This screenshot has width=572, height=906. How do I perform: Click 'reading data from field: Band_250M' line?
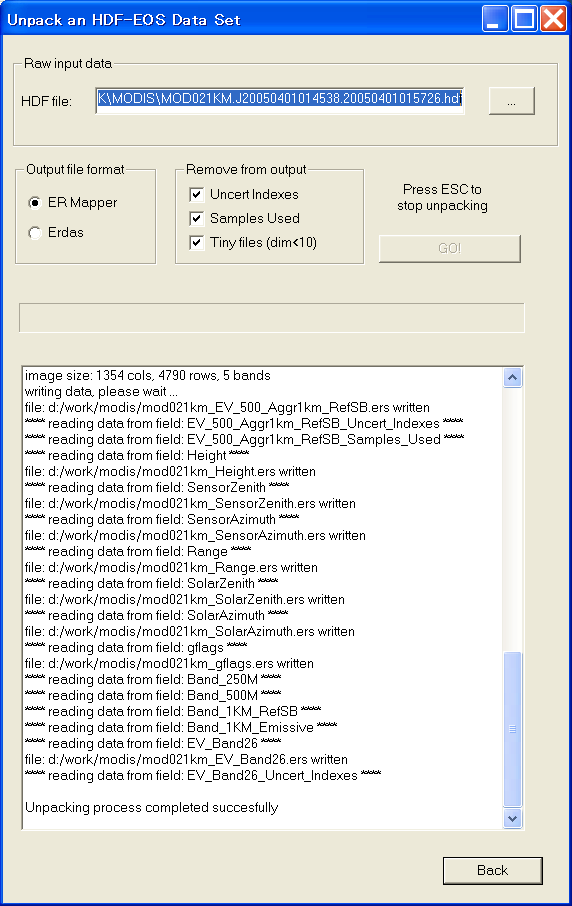(153, 680)
